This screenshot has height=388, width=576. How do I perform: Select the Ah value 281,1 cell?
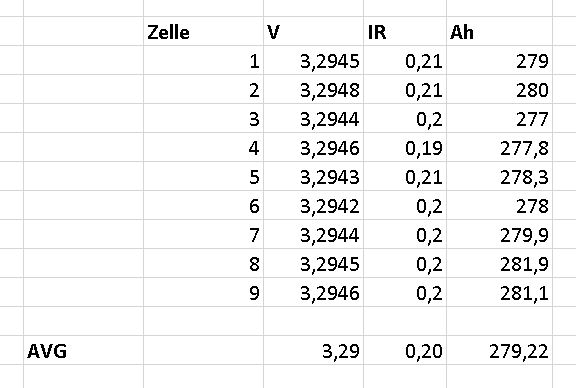(x=500, y=292)
